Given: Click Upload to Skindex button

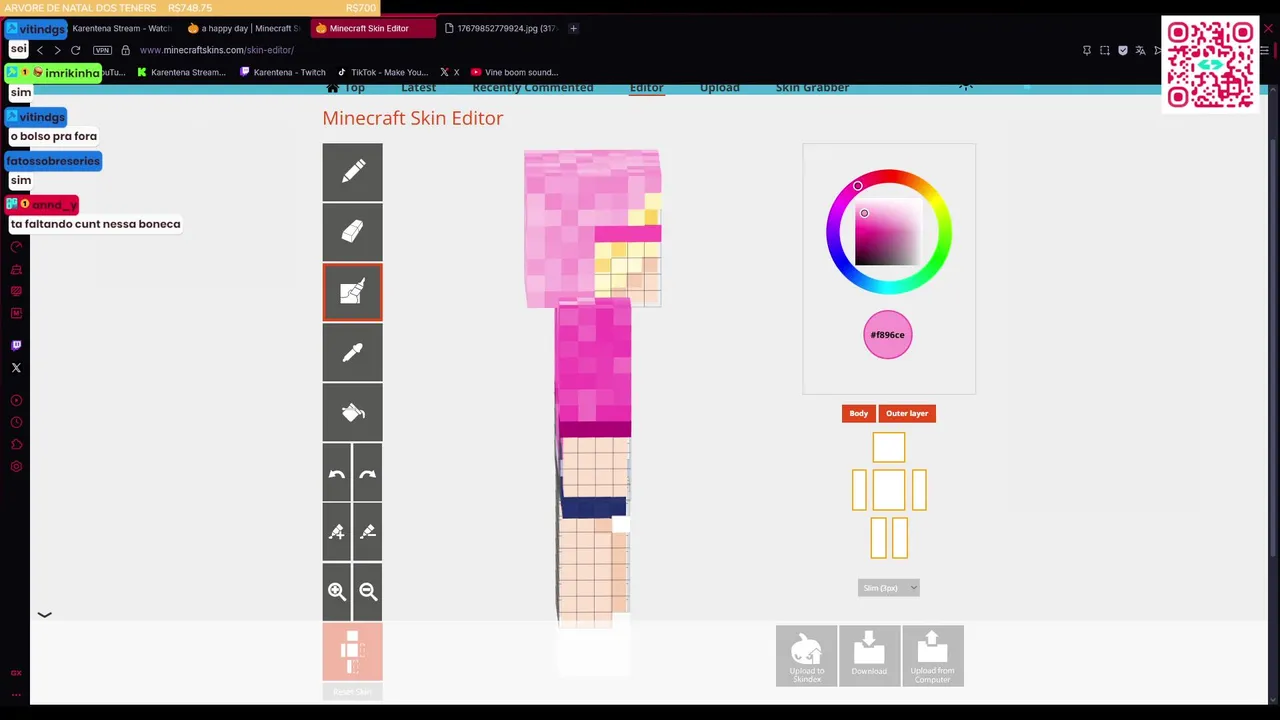Looking at the screenshot, I should coord(806,656).
